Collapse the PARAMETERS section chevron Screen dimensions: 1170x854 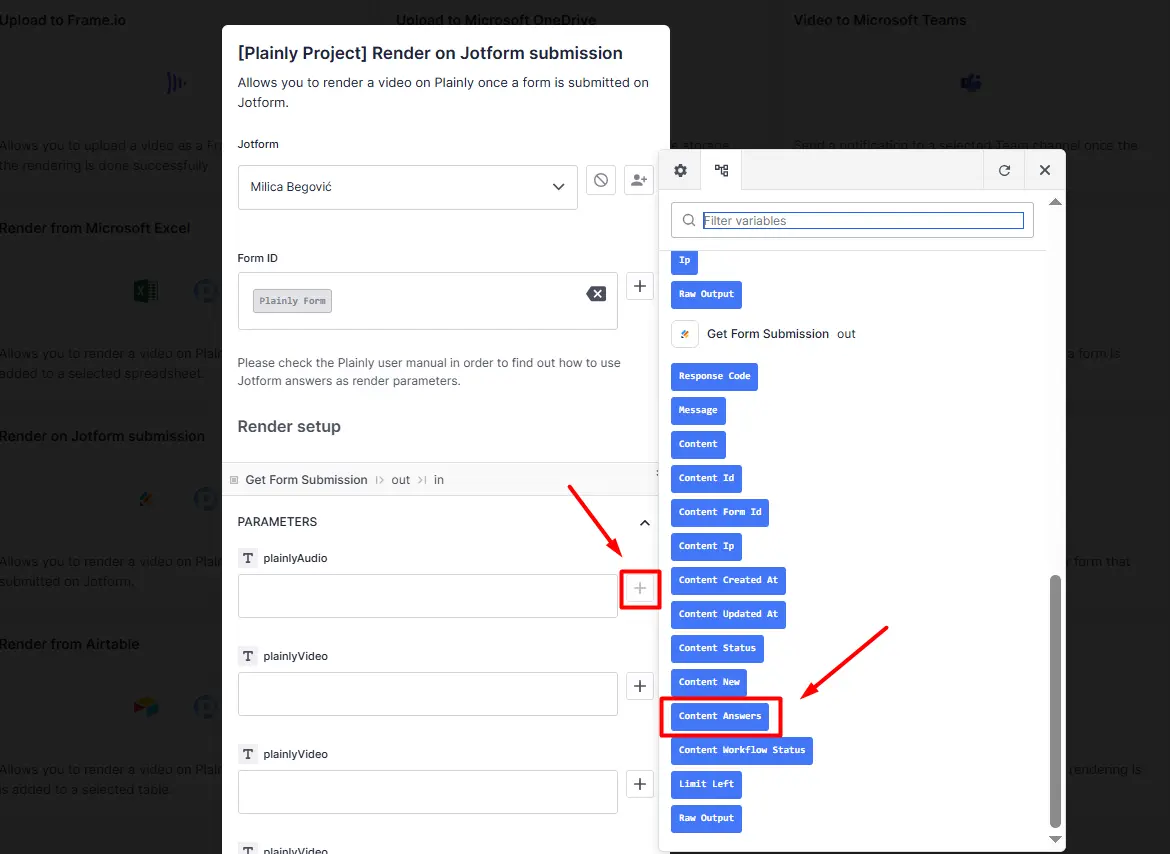coord(645,522)
